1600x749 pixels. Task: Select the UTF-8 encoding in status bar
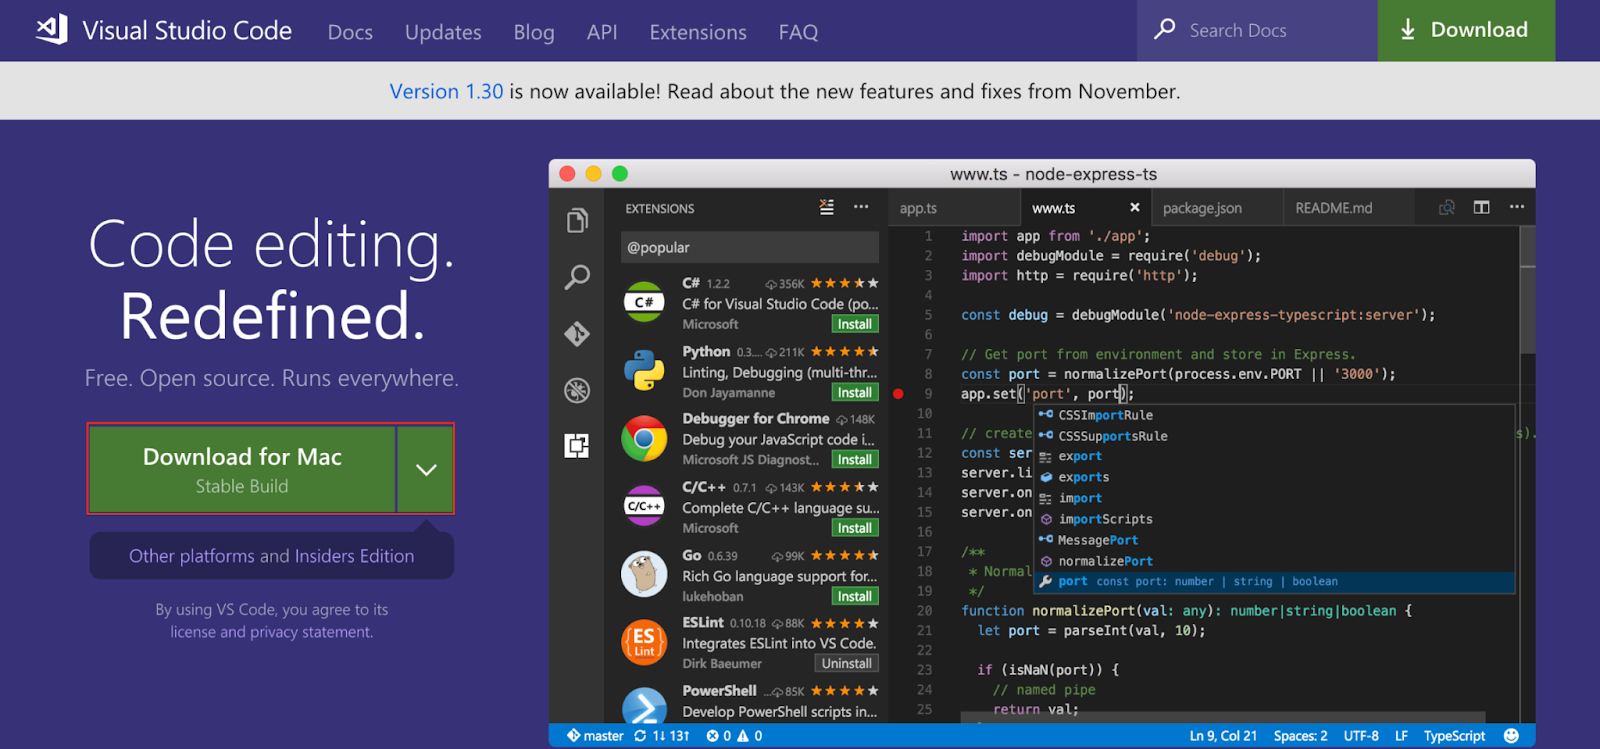pyautogui.click(x=1361, y=736)
